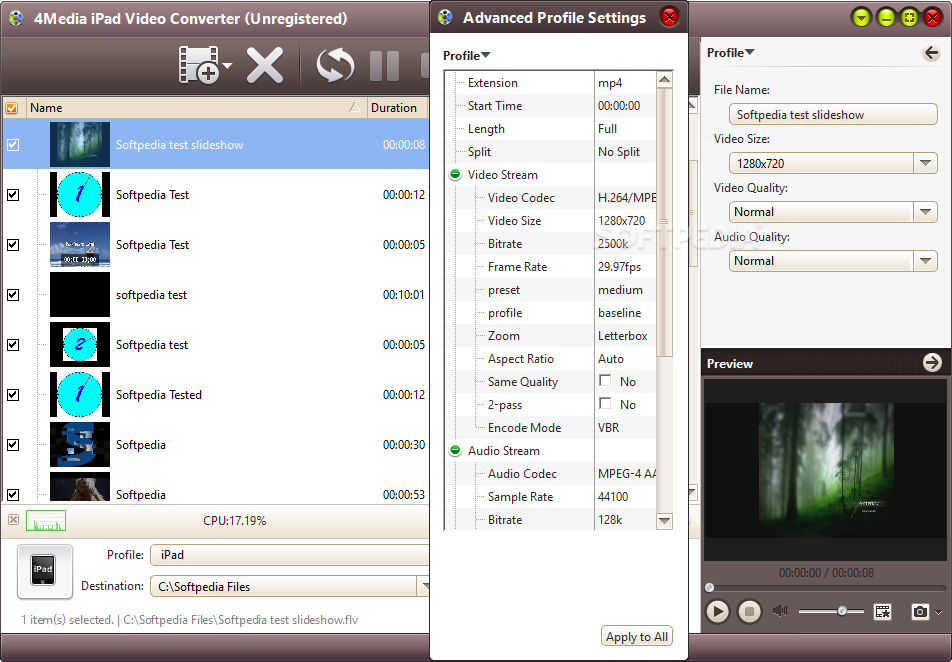This screenshot has height=662, width=952.
Task: Enable the Same Quality checkbox
Action: click(605, 380)
